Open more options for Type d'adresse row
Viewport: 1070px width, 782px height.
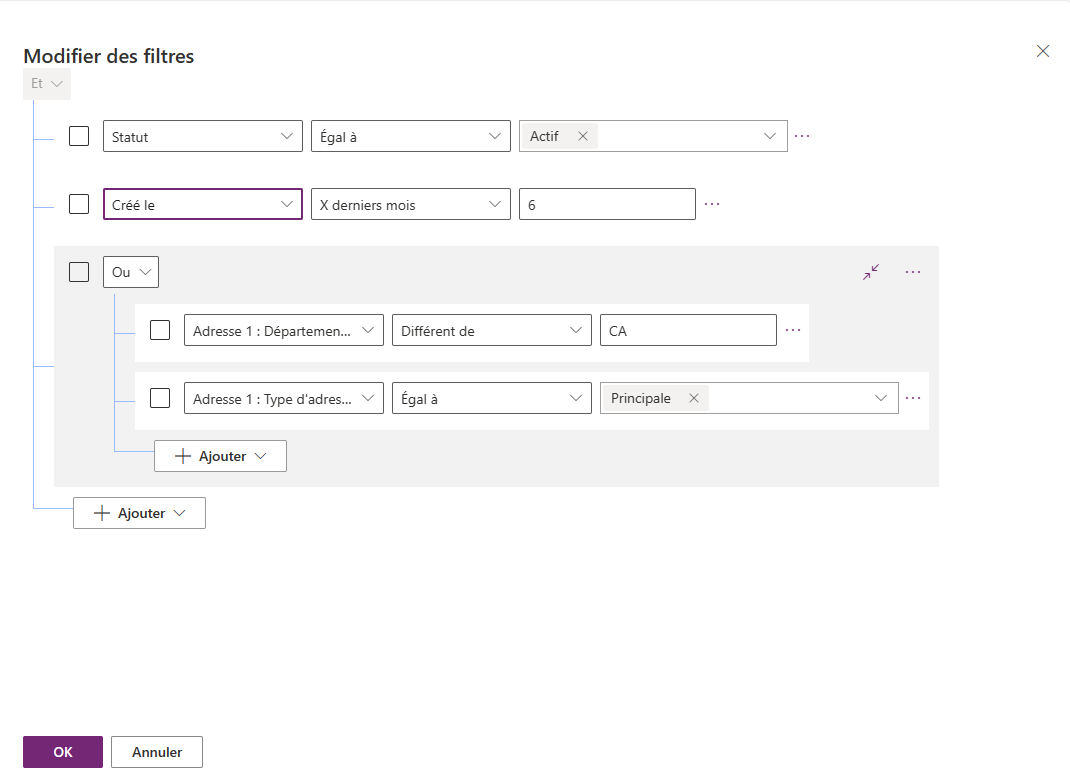point(913,398)
